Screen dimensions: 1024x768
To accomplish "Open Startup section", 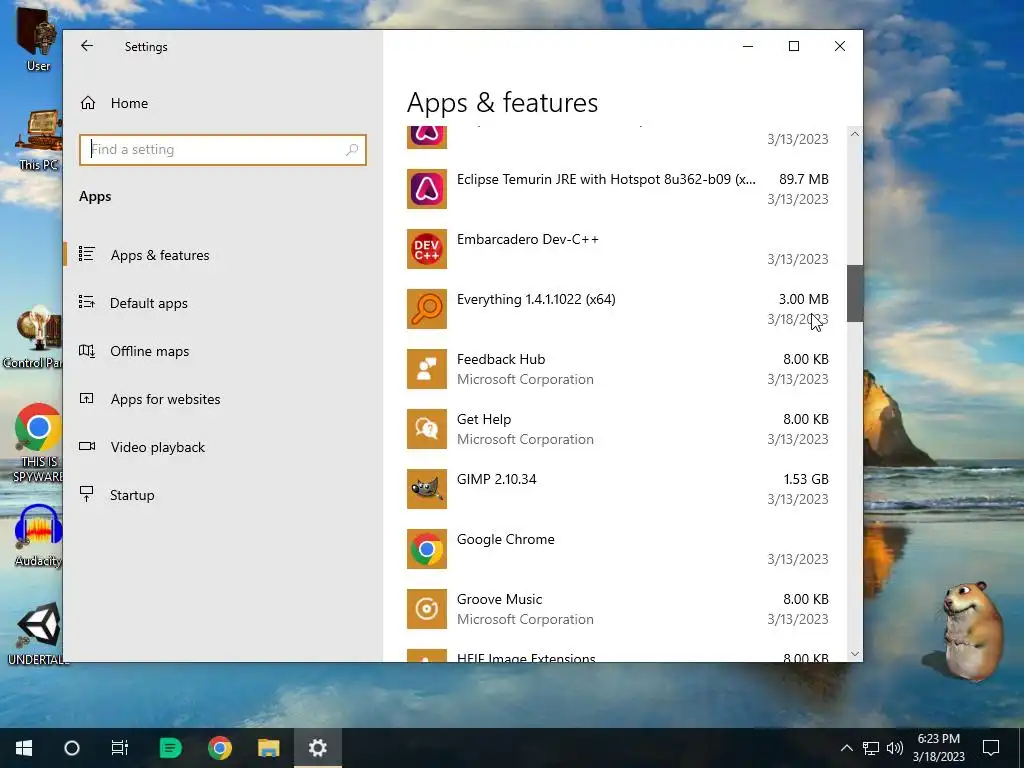I will [132, 495].
